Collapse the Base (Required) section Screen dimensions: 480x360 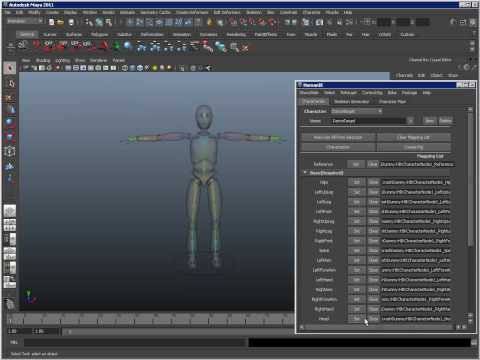tap(305, 173)
